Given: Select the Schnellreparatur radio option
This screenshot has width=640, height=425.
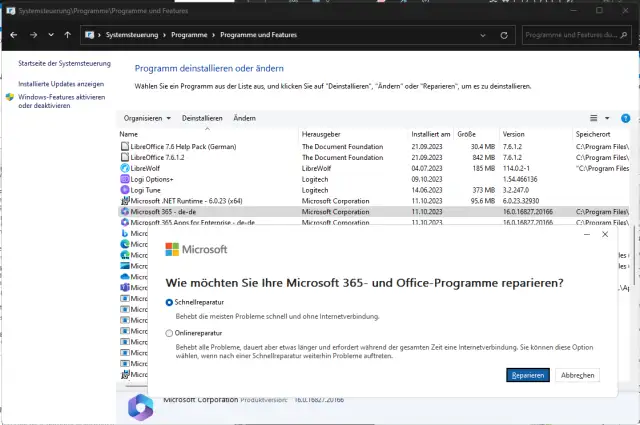Looking at the screenshot, I should 168,301.
